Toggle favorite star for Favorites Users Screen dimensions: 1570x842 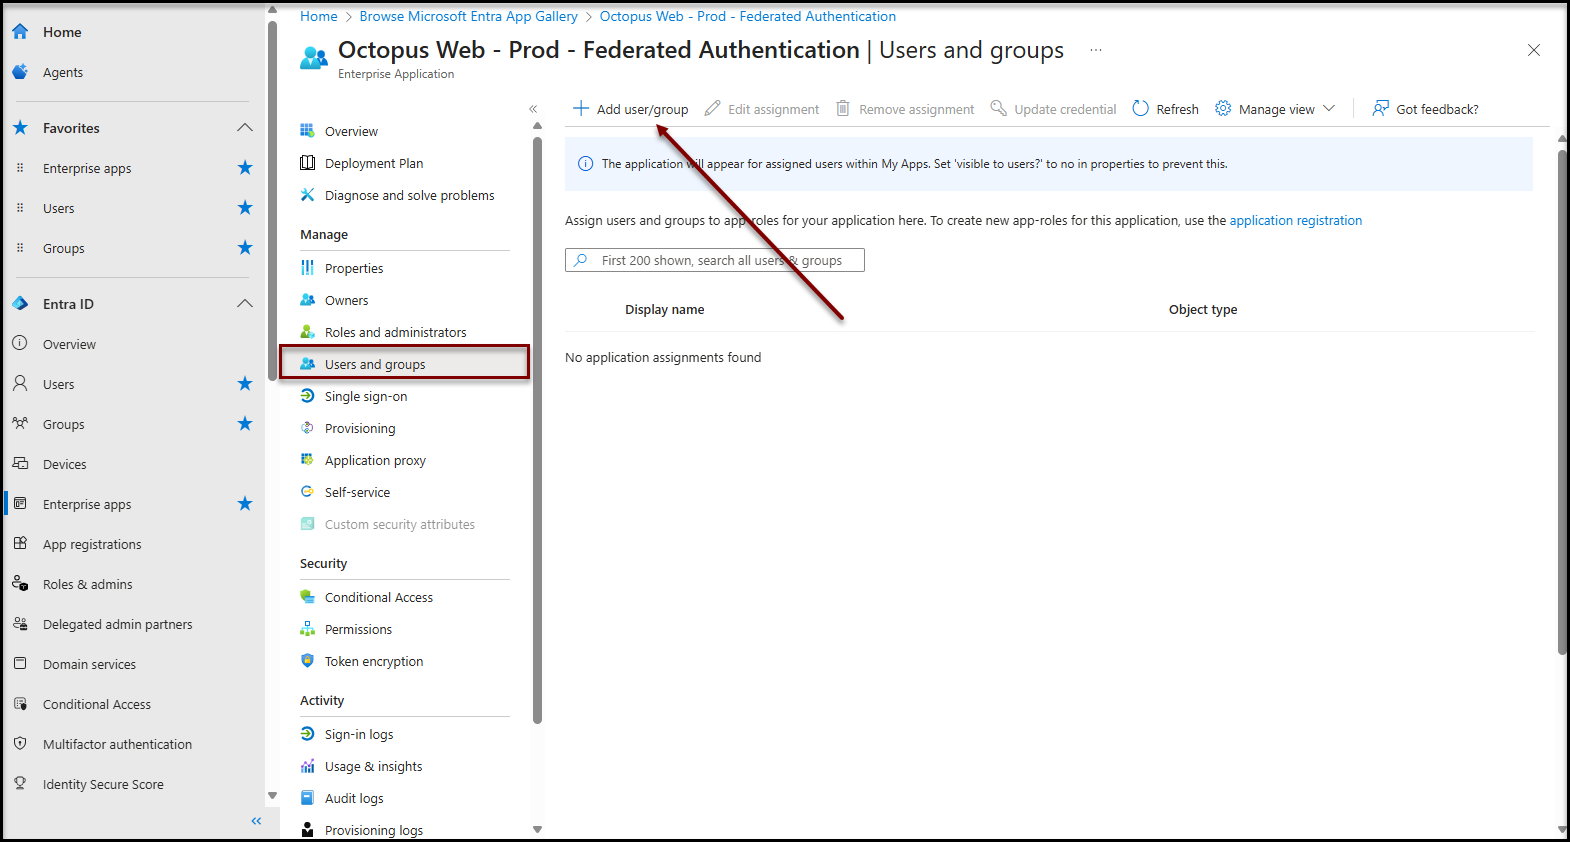(245, 208)
